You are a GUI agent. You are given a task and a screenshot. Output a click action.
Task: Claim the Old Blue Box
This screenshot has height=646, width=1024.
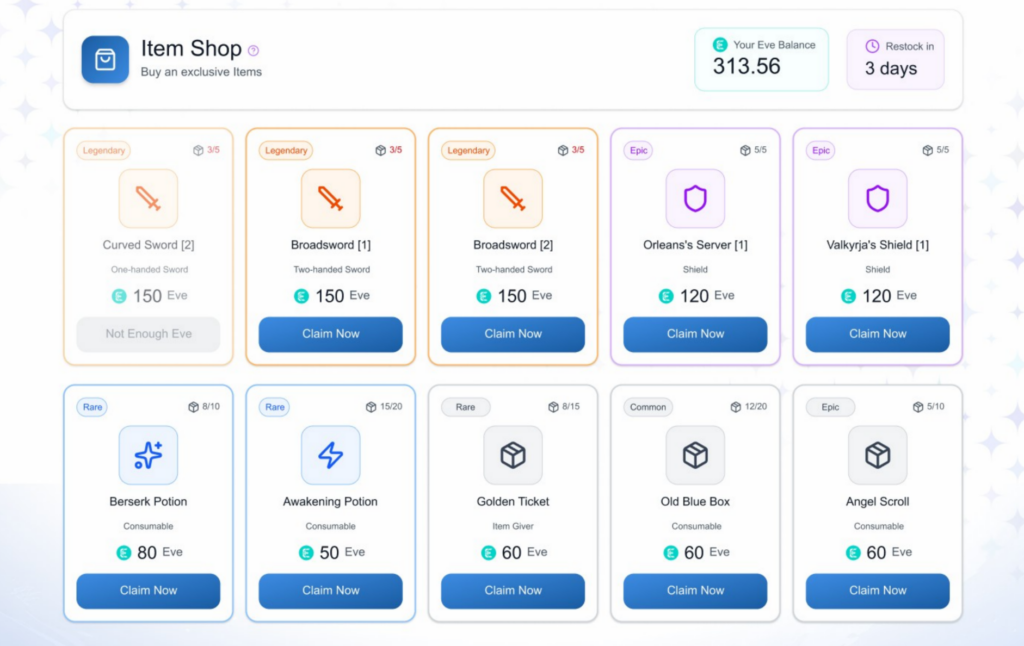(x=695, y=590)
